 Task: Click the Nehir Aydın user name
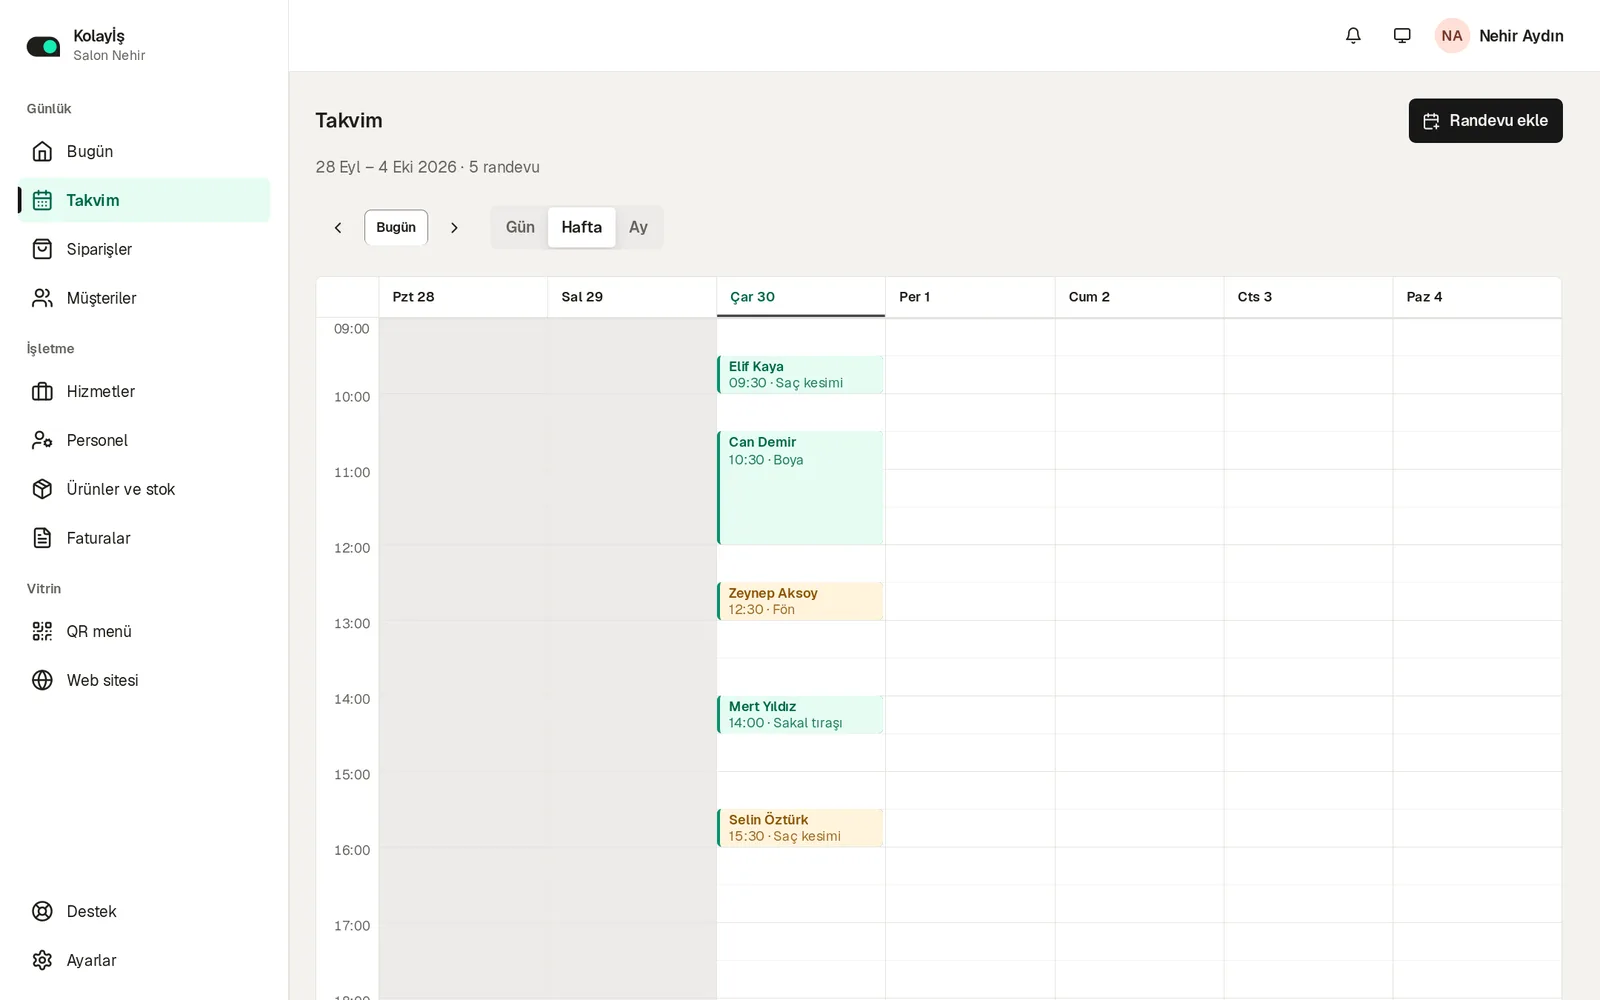point(1521,36)
